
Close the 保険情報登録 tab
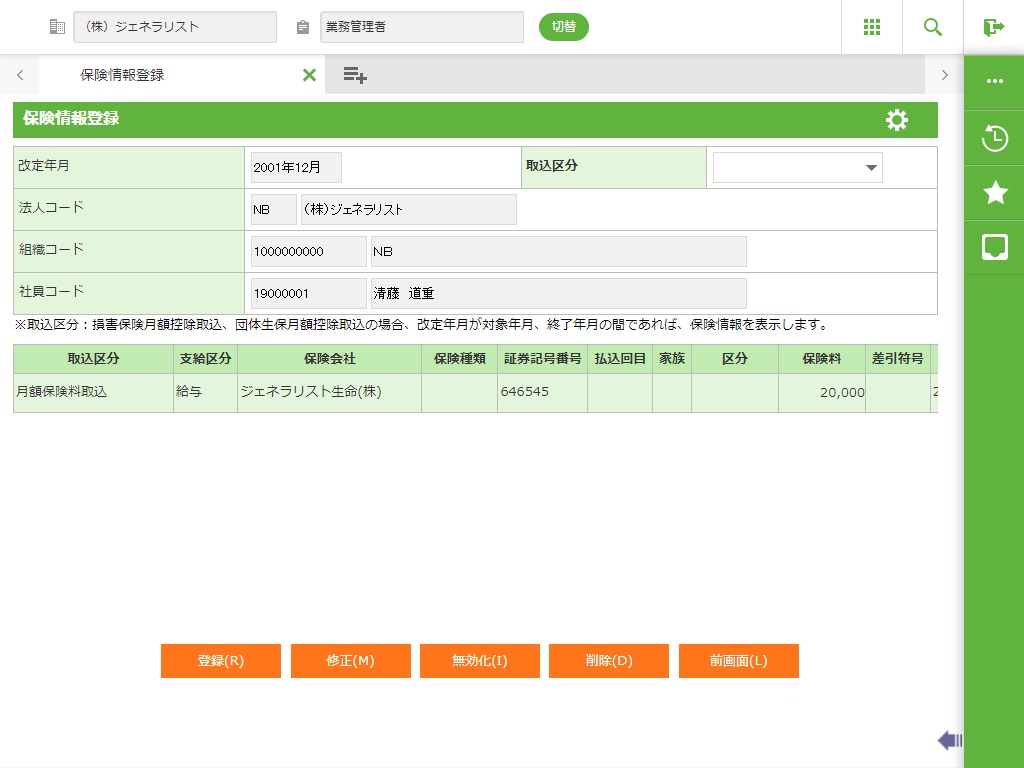click(309, 75)
